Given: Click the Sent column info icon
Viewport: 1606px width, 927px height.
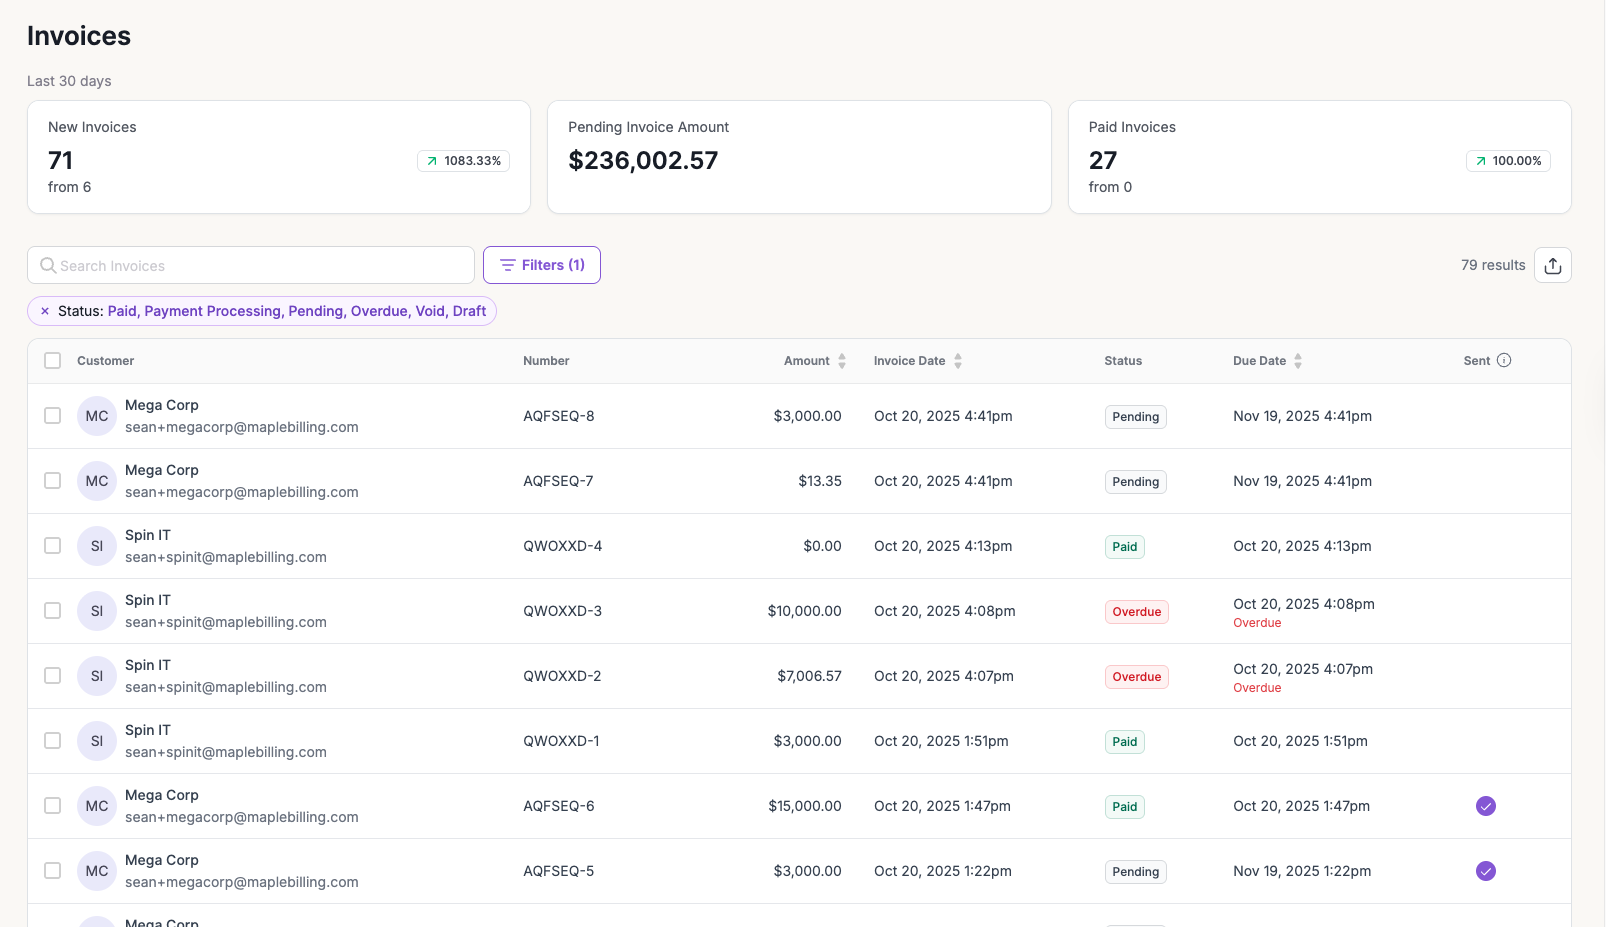Looking at the screenshot, I should 1503,361.
